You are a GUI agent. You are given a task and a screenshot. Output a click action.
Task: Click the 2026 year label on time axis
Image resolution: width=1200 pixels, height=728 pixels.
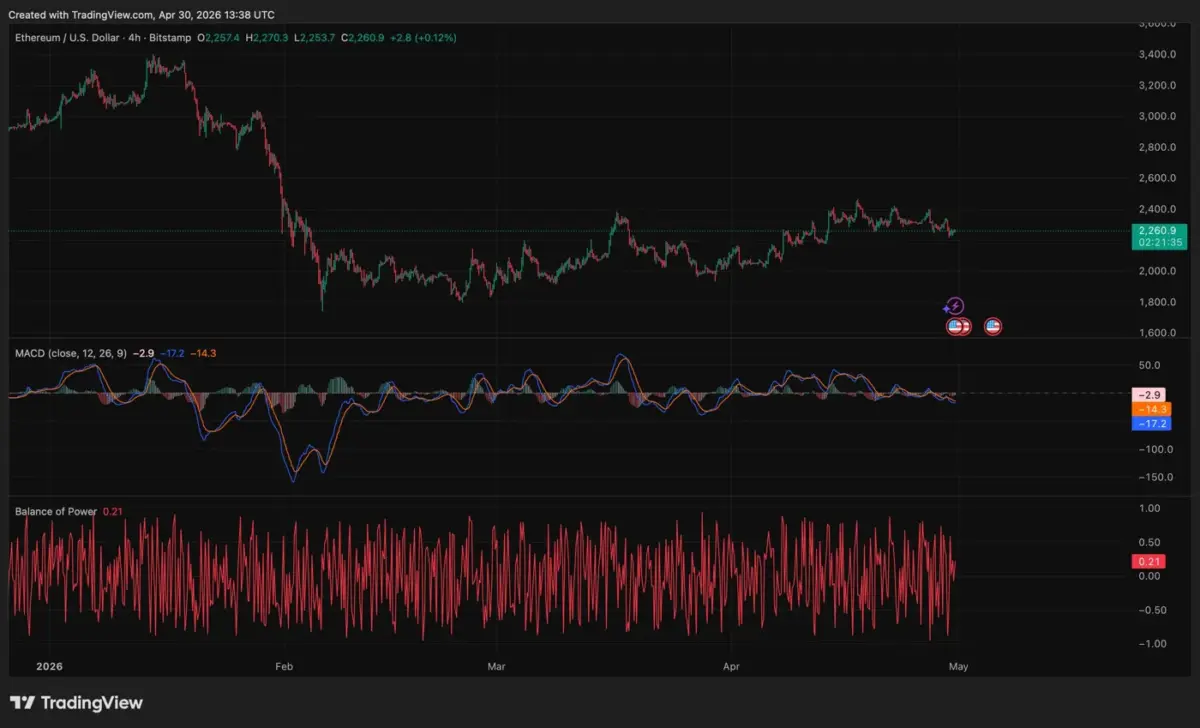(x=48, y=665)
